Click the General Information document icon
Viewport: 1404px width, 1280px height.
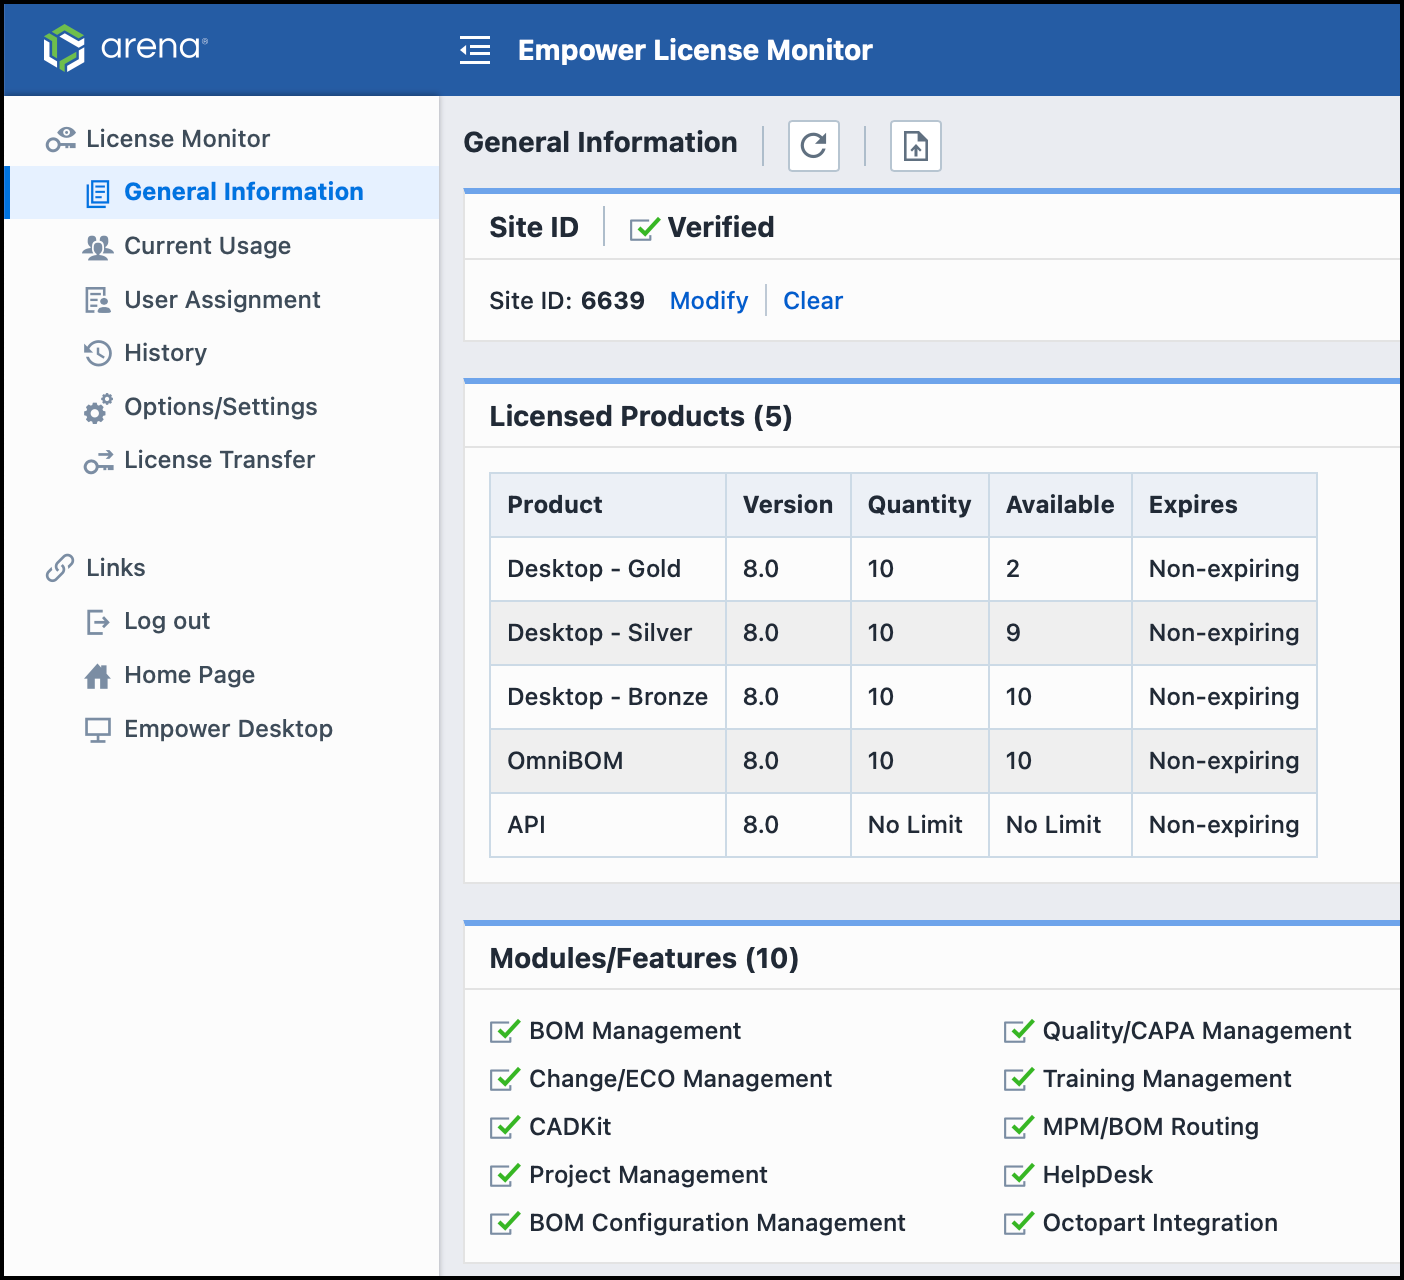coord(98,193)
